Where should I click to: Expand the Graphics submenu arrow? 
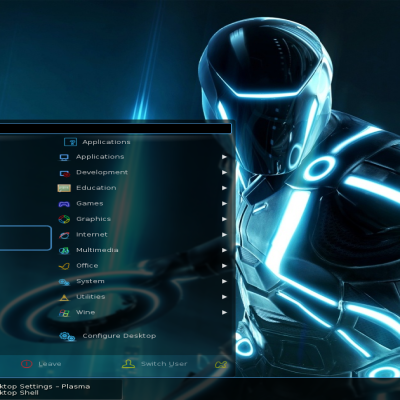[224, 219]
